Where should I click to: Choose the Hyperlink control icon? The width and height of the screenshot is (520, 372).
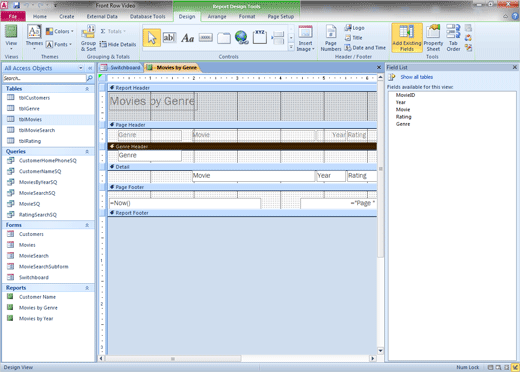pos(241,38)
